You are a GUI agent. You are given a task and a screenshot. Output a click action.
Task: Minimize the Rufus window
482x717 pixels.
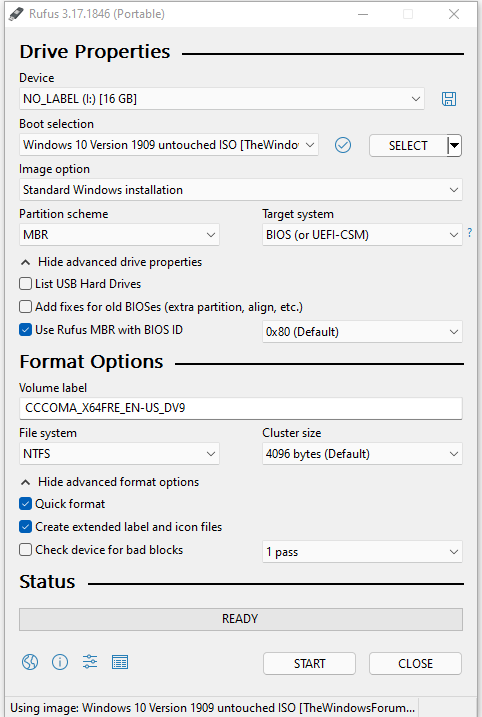(363, 14)
